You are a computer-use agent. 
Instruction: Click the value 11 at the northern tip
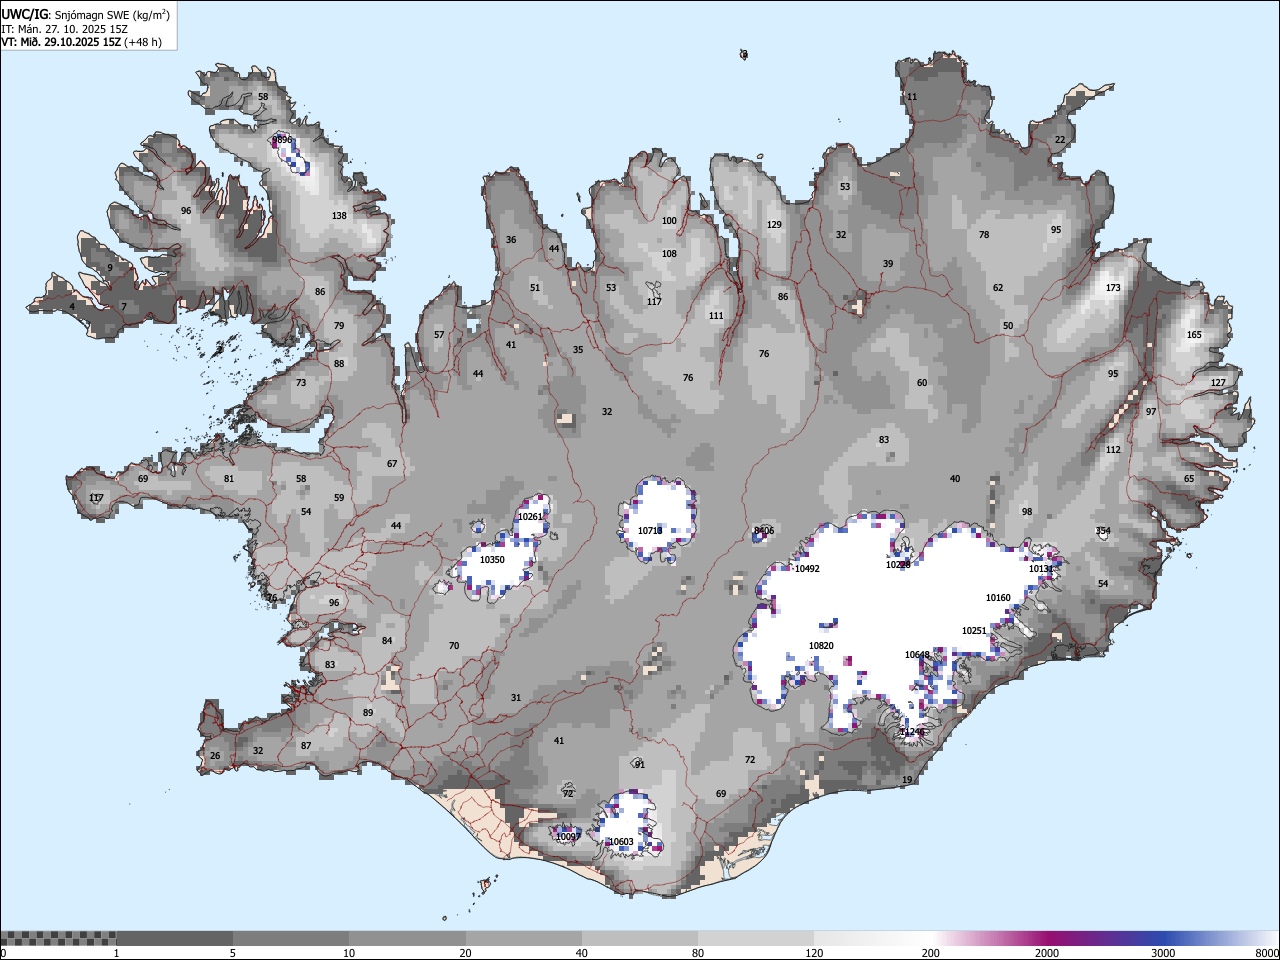pyautogui.click(x=911, y=97)
